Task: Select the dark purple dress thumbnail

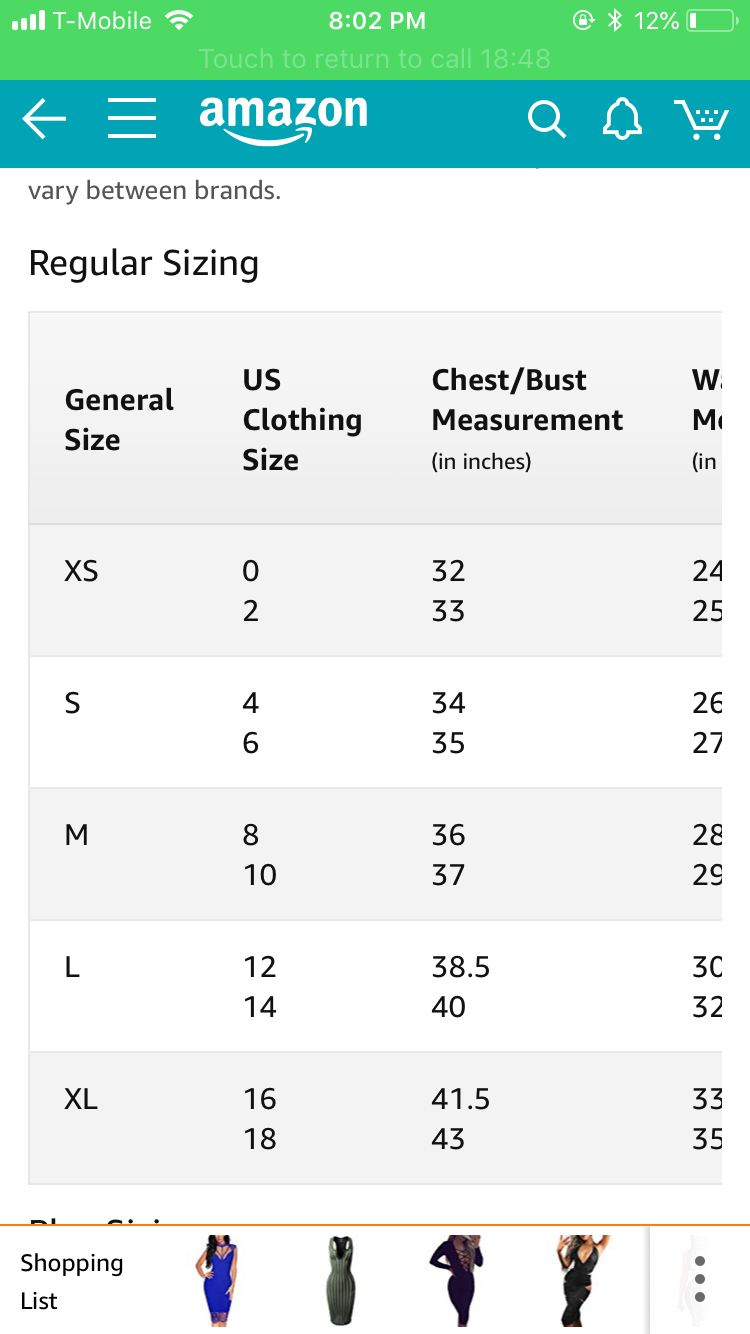Action: coord(455,1281)
